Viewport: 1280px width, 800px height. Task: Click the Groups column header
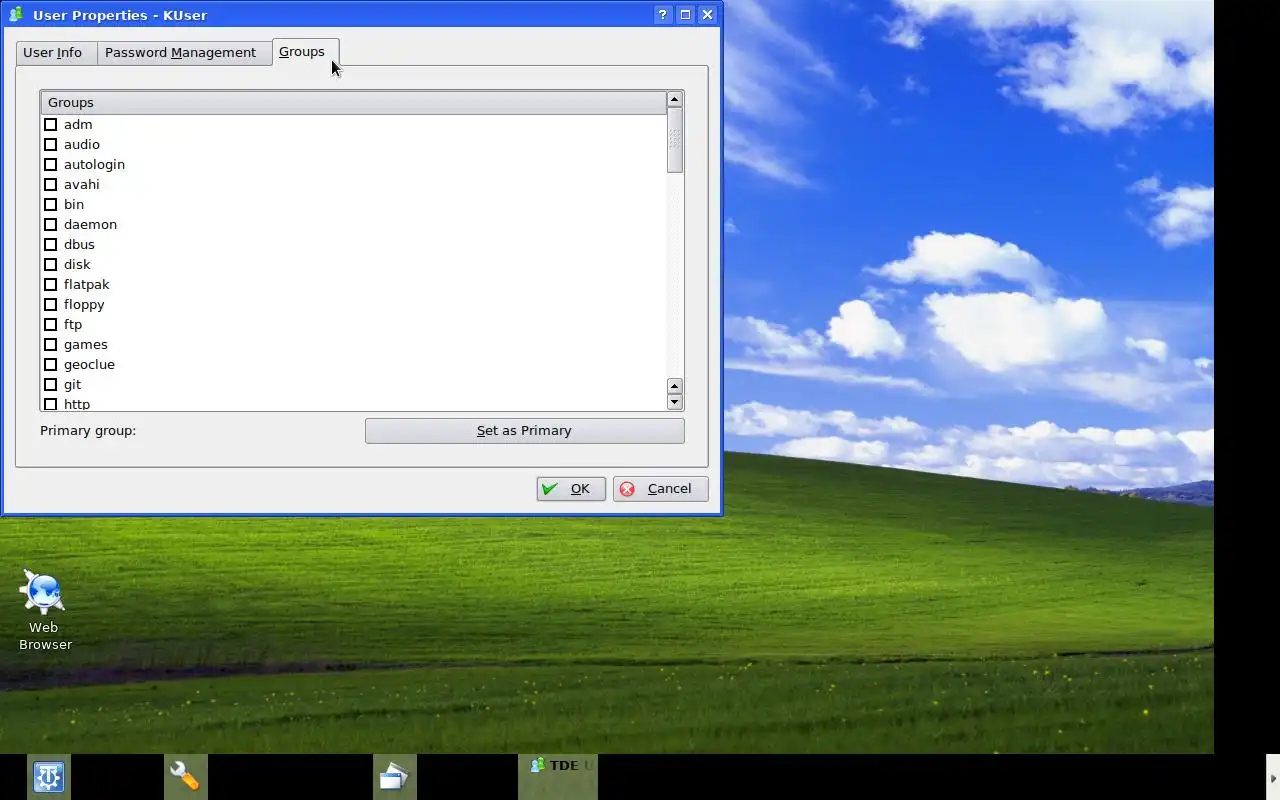[354, 102]
